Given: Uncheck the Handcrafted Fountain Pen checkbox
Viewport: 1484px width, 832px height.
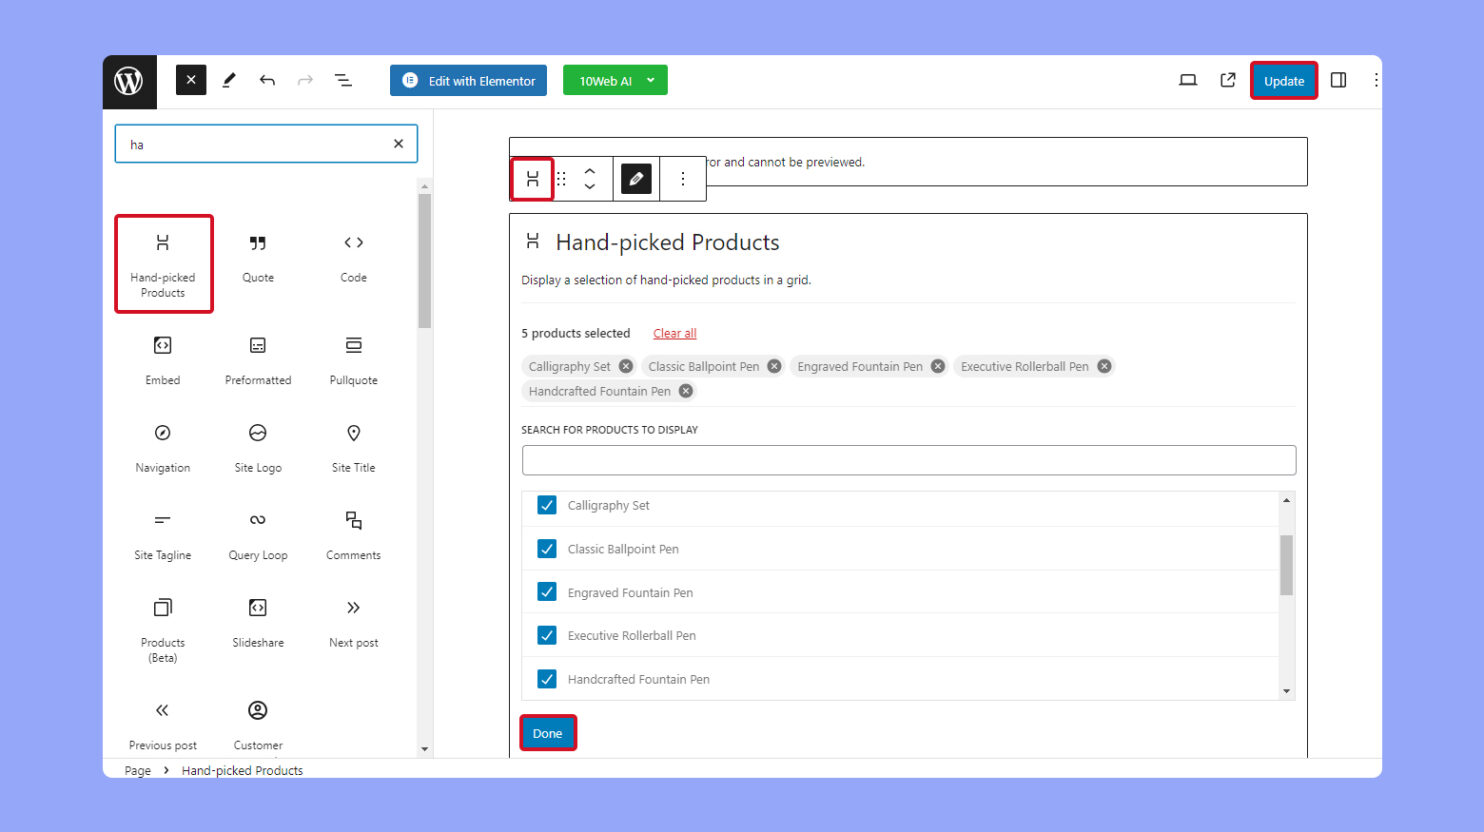Looking at the screenshot, I should coord(546,678).
